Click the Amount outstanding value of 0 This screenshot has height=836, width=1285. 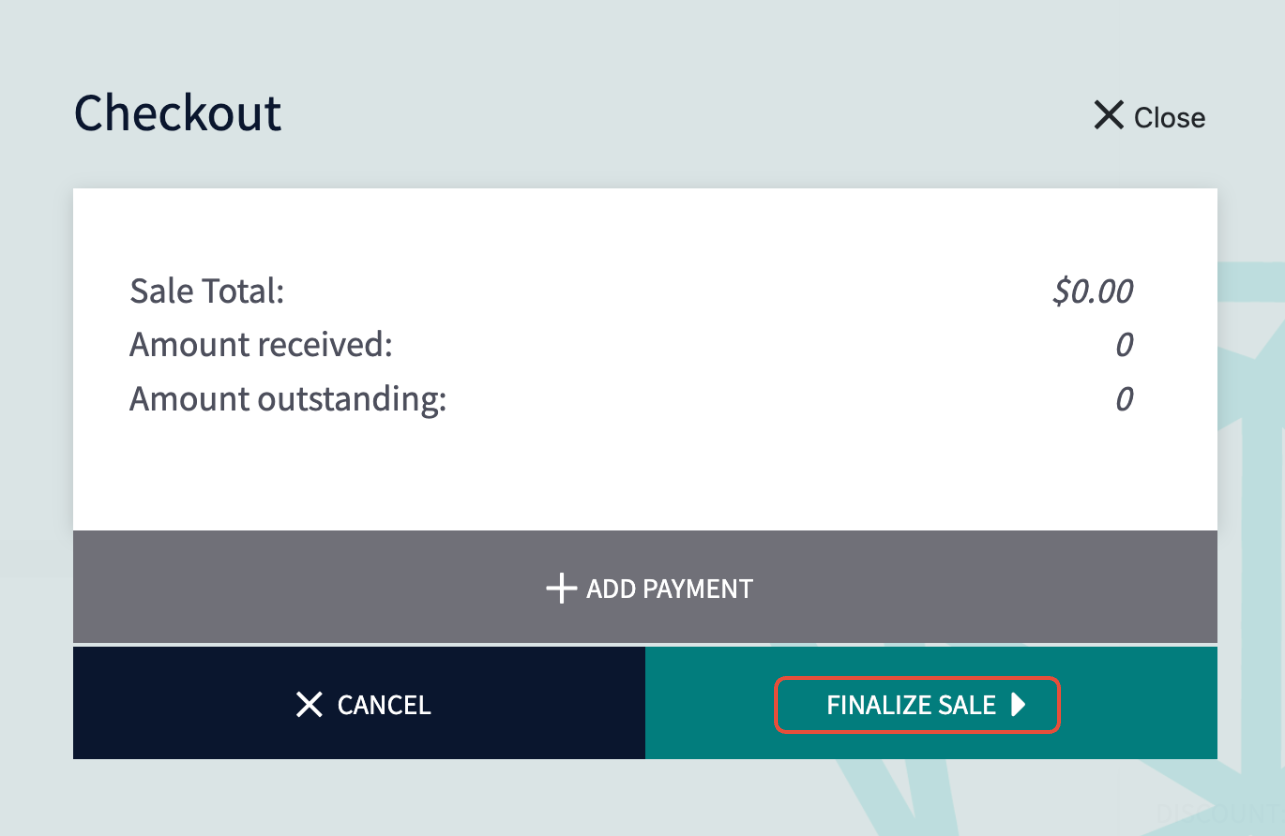[1124, 400]
